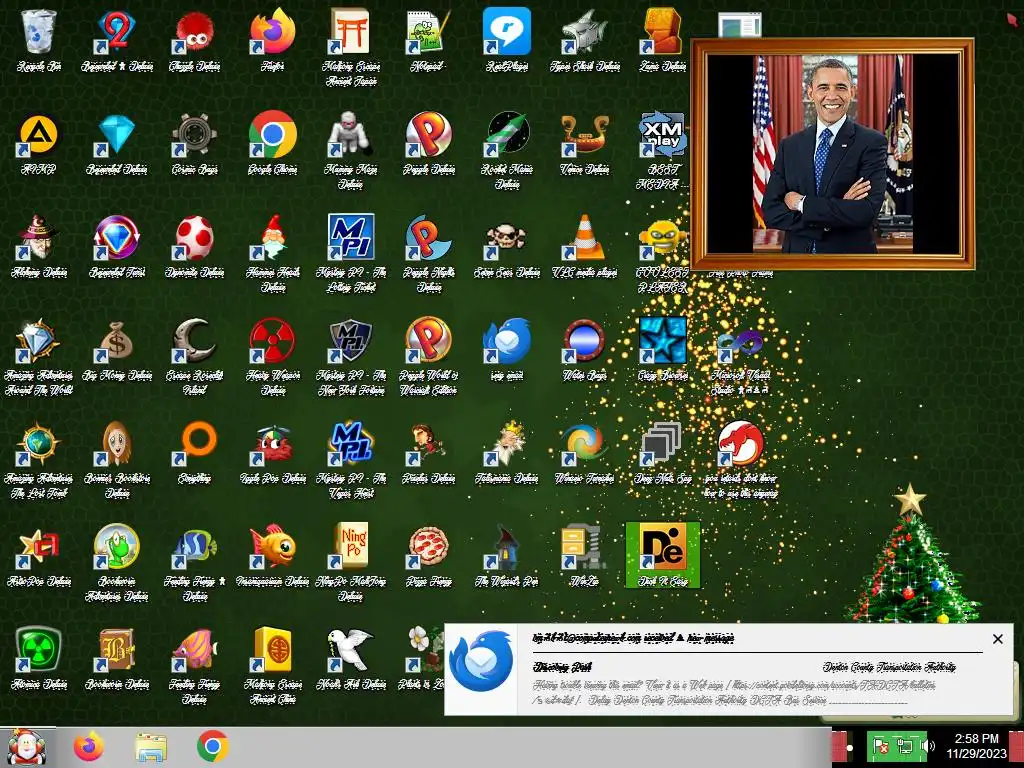Launch Google Chrome from the desktop icon
The image size is (1024, 768).
coord(272,136)
